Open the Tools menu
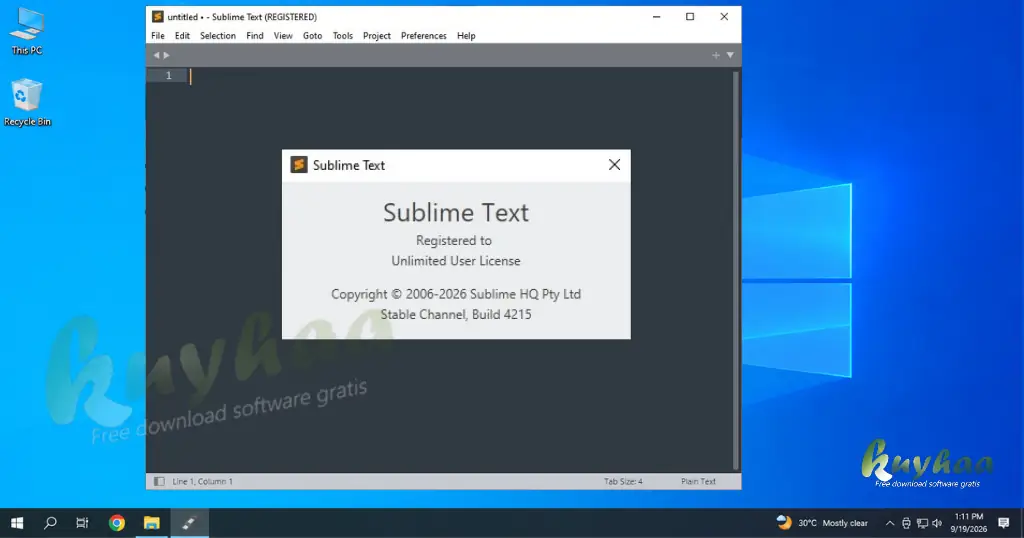The image size is (1024, 538). pos(342,36)
